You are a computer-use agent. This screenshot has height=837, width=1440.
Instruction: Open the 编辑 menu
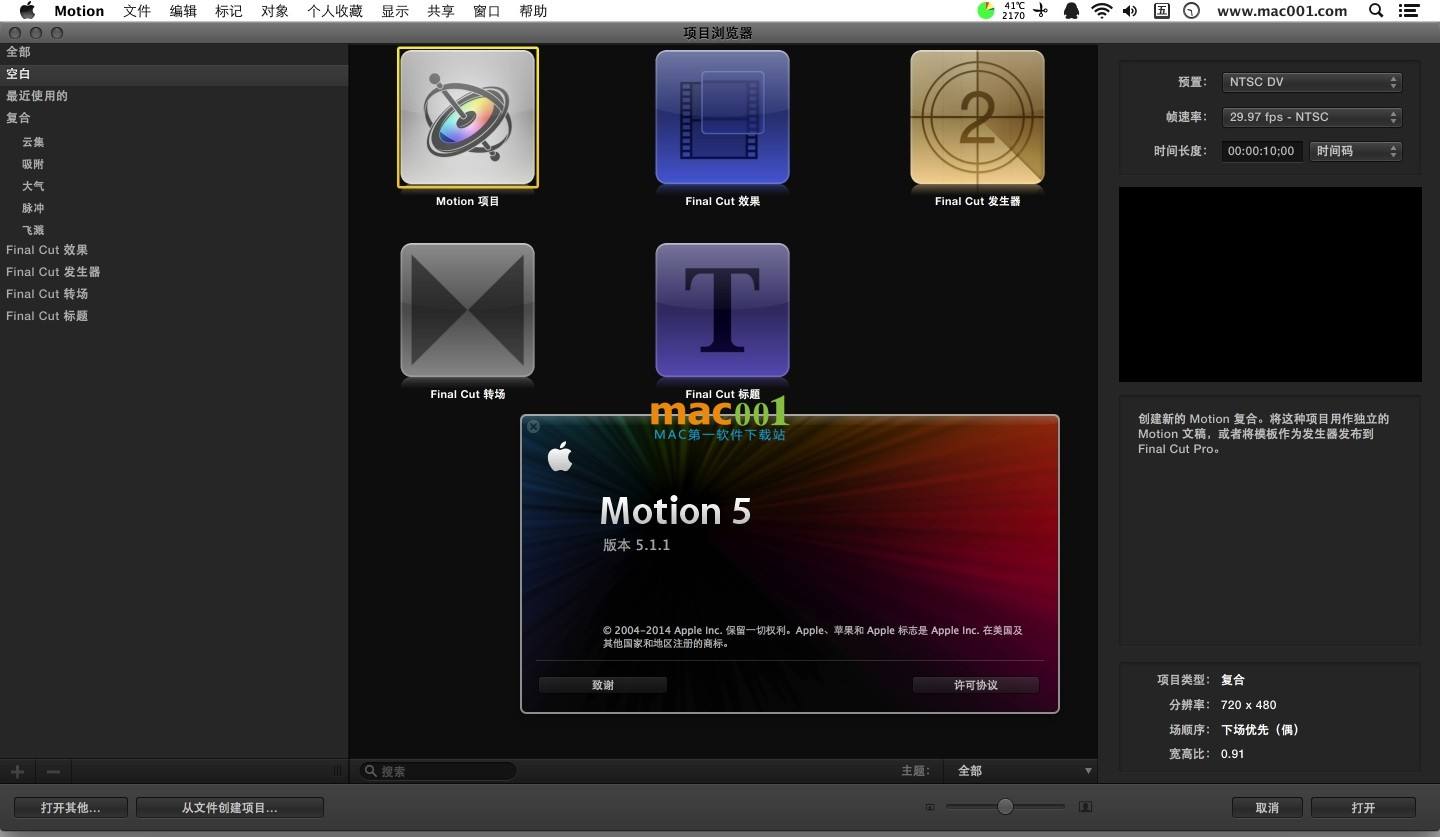183,11
